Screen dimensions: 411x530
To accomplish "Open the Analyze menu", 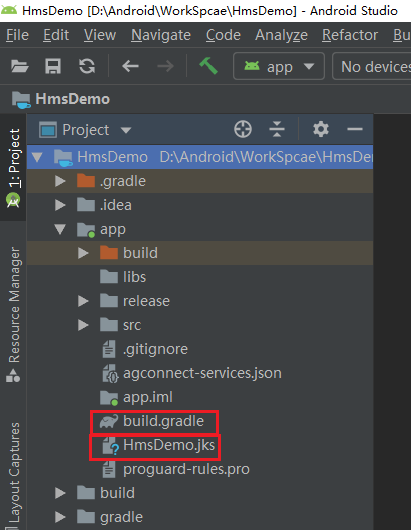I will [x=281, y=35].
